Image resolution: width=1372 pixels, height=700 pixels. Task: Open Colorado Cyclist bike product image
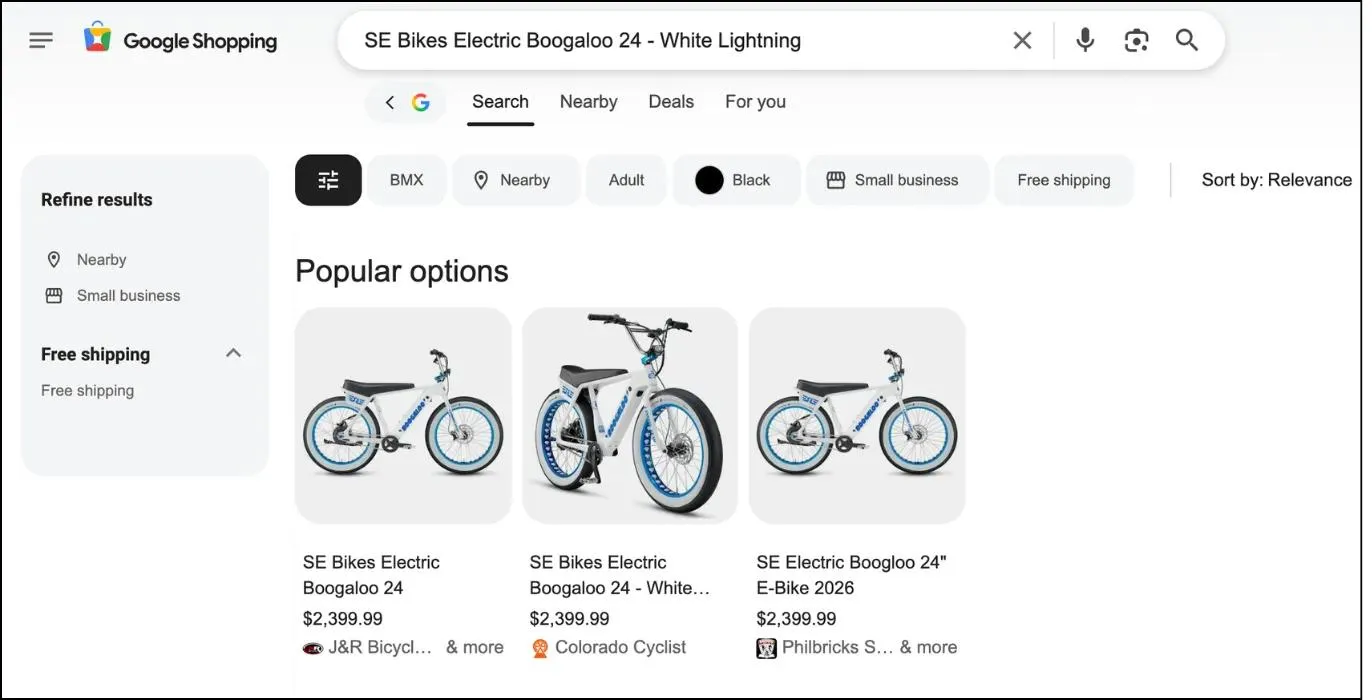coord(630,415)
